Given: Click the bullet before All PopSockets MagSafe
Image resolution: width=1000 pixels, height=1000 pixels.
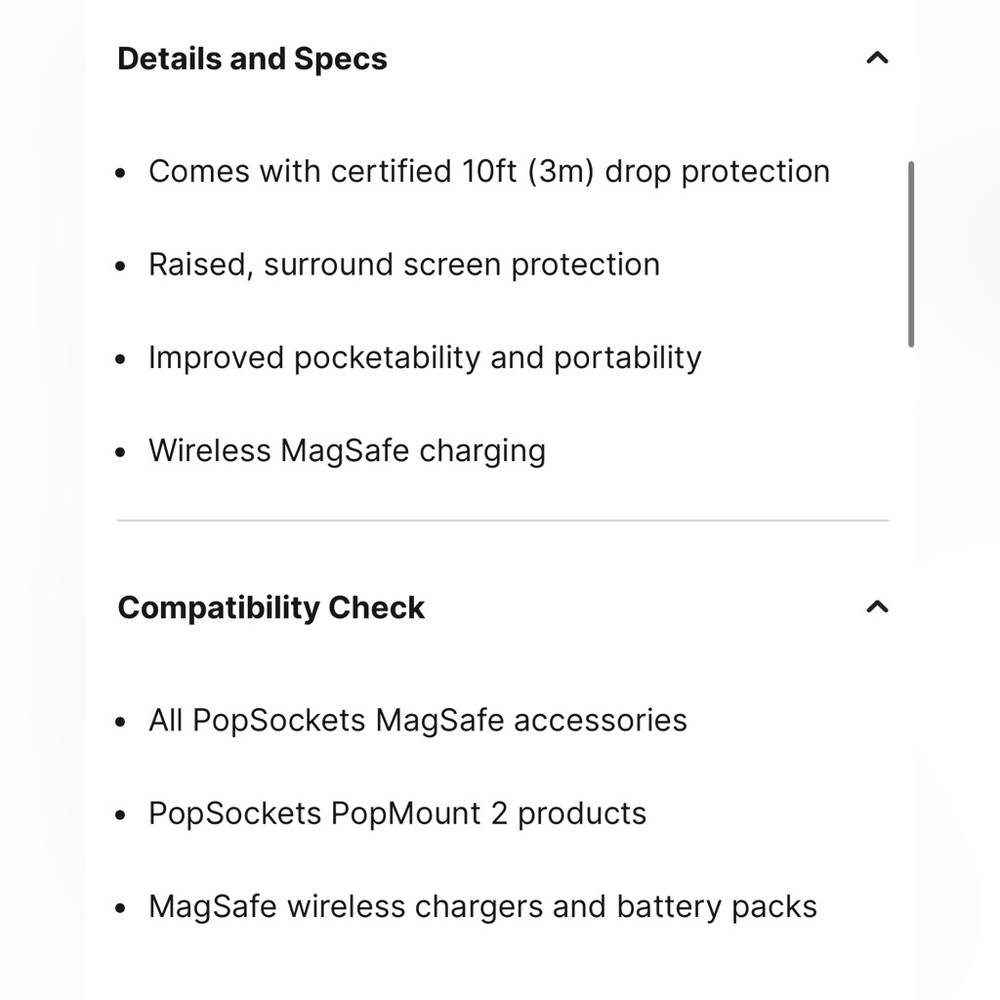Looking at the screenshot, I should 121,722.
